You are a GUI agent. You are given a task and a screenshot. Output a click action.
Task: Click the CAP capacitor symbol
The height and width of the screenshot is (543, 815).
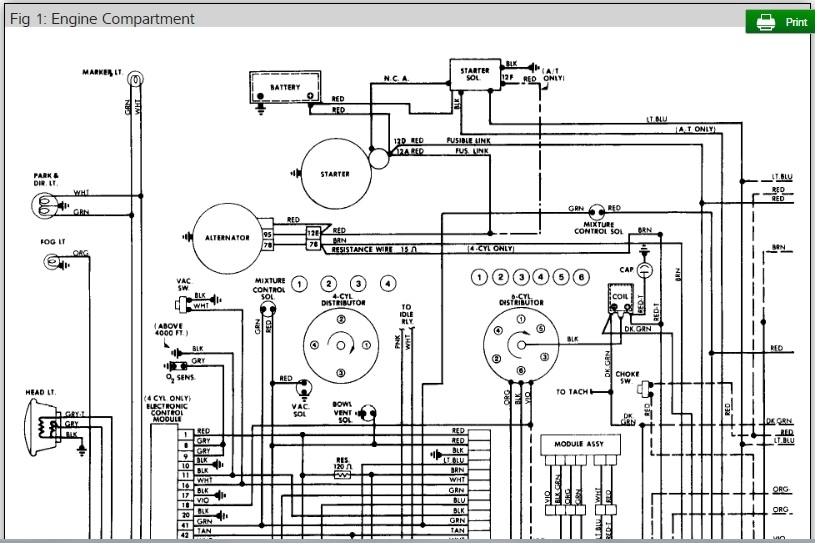pos(645,270)
